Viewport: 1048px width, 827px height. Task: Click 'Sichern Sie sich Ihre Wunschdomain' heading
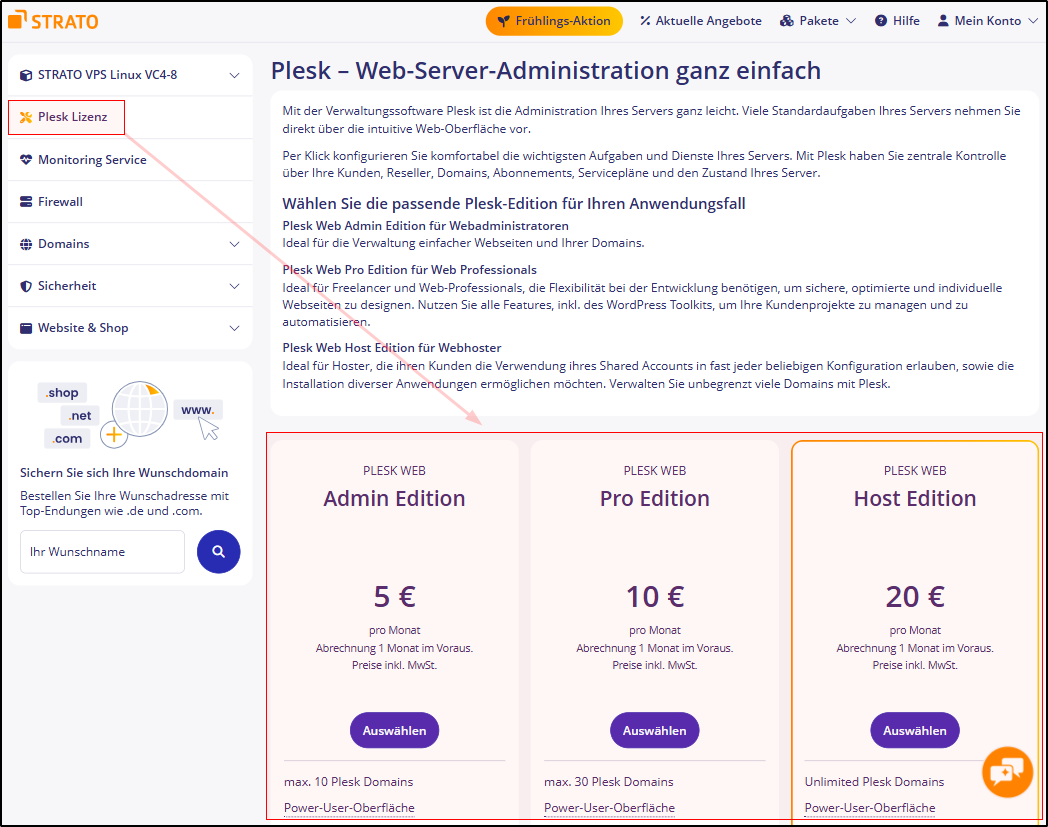(124, 473)
